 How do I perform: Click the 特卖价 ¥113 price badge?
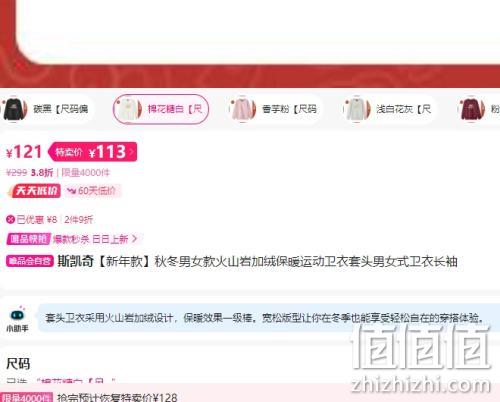[x=93, y=152]
